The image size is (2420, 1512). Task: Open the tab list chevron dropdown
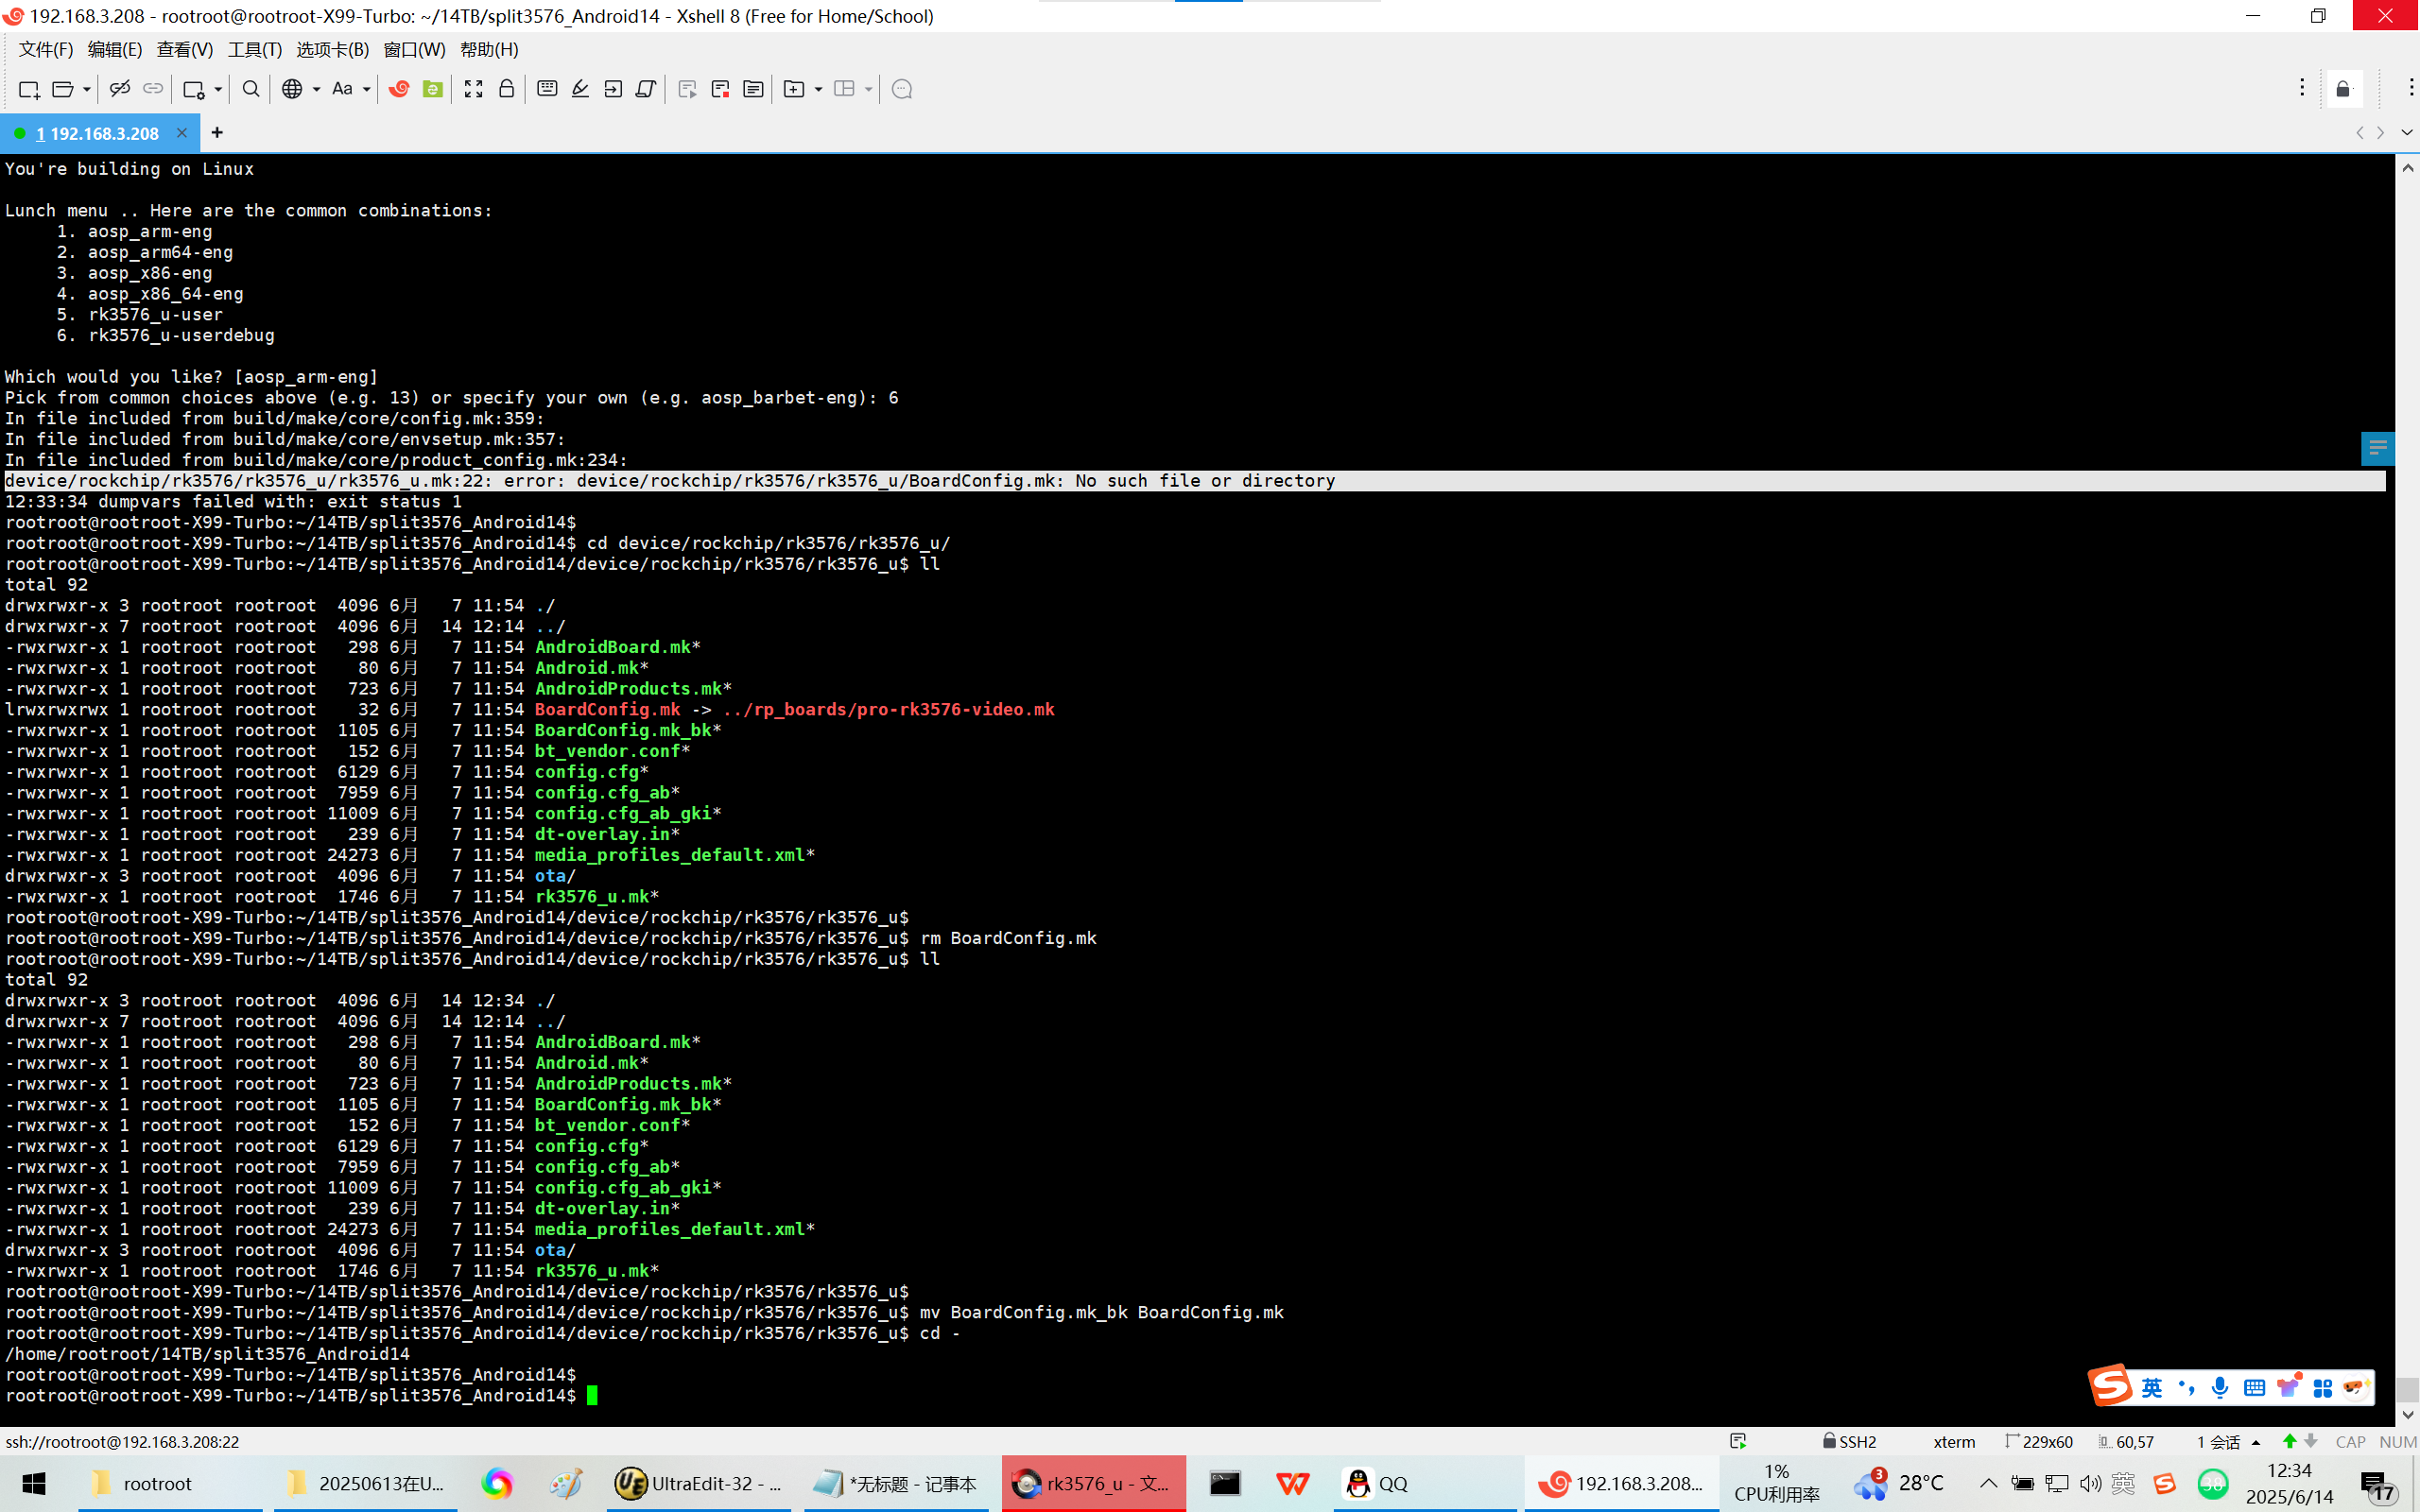pos(2407,133)
